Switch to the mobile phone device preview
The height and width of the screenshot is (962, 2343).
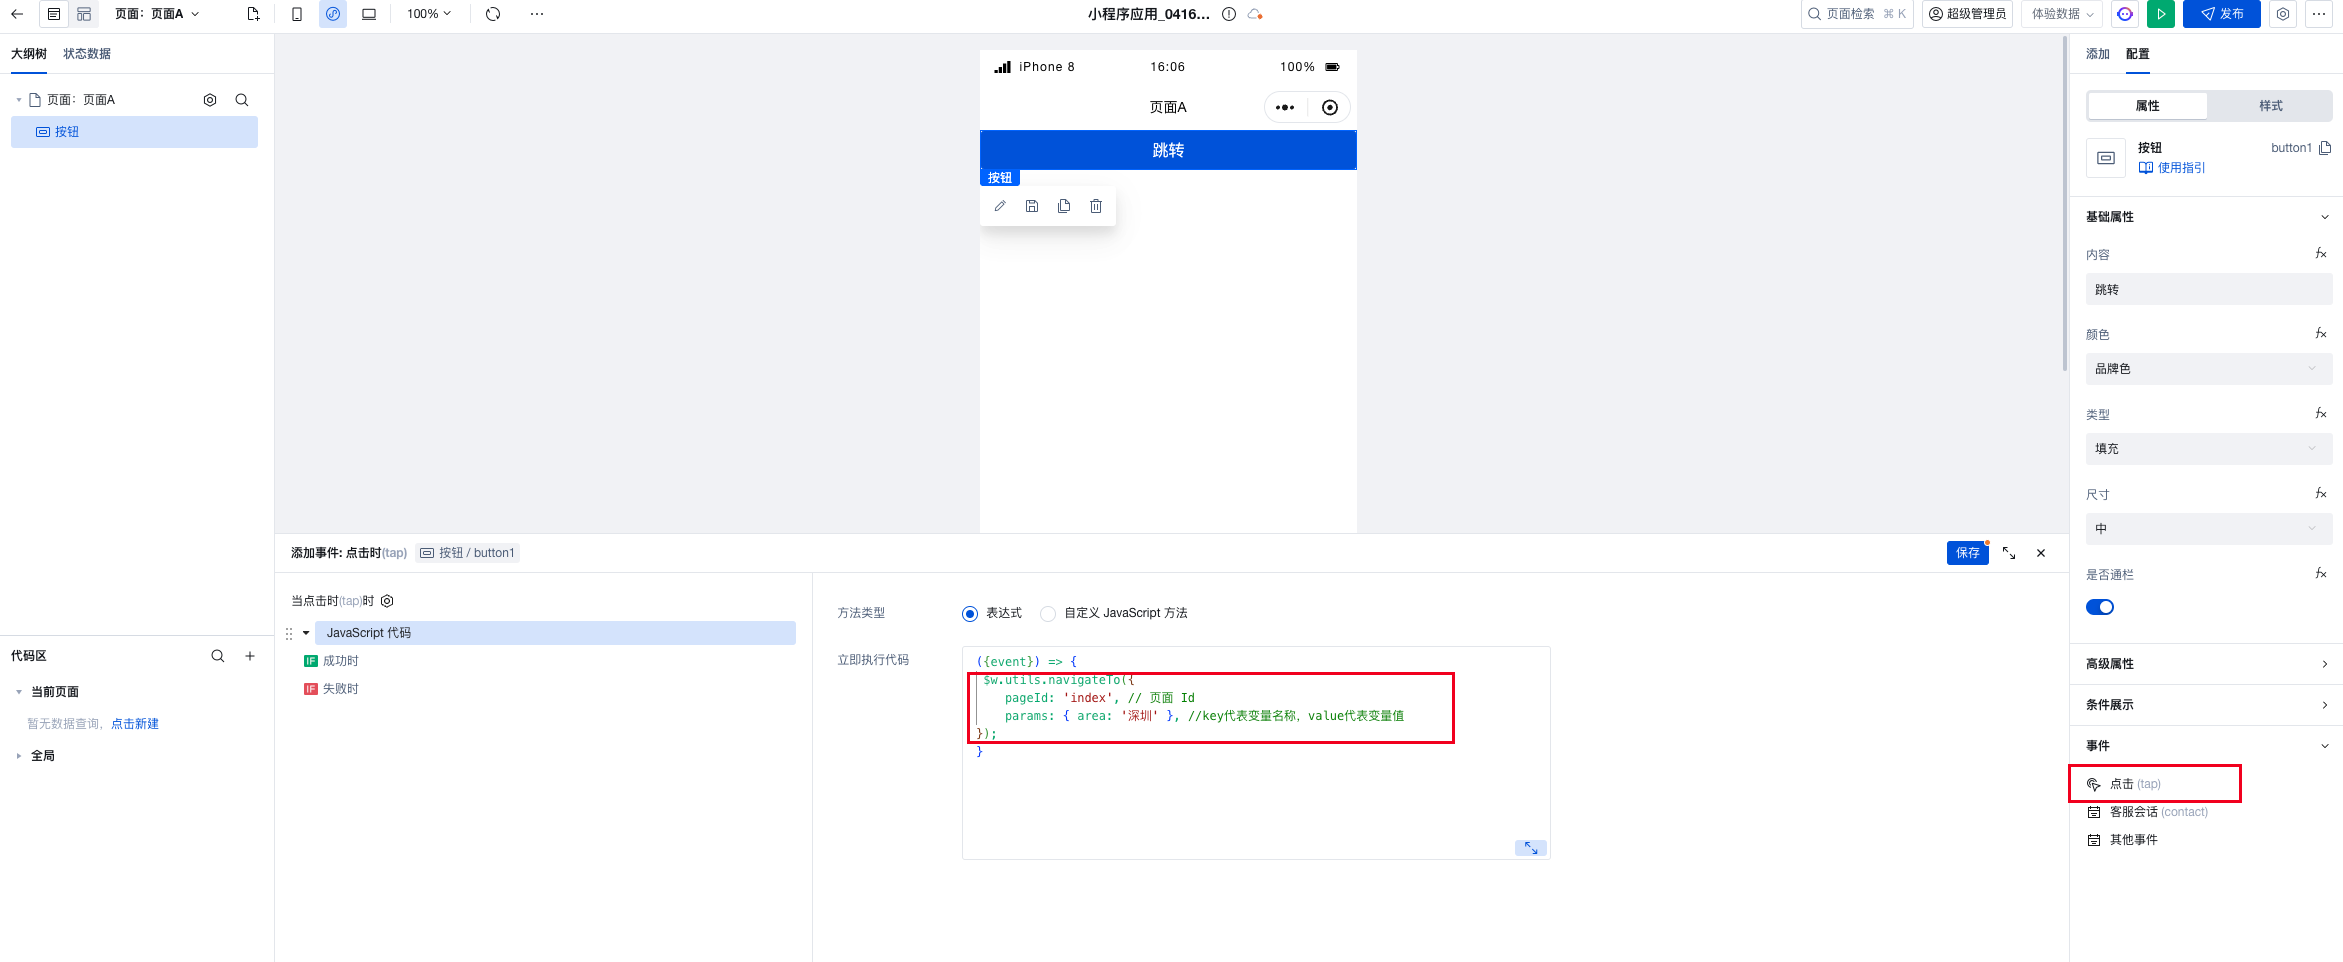tap(297, 14)
